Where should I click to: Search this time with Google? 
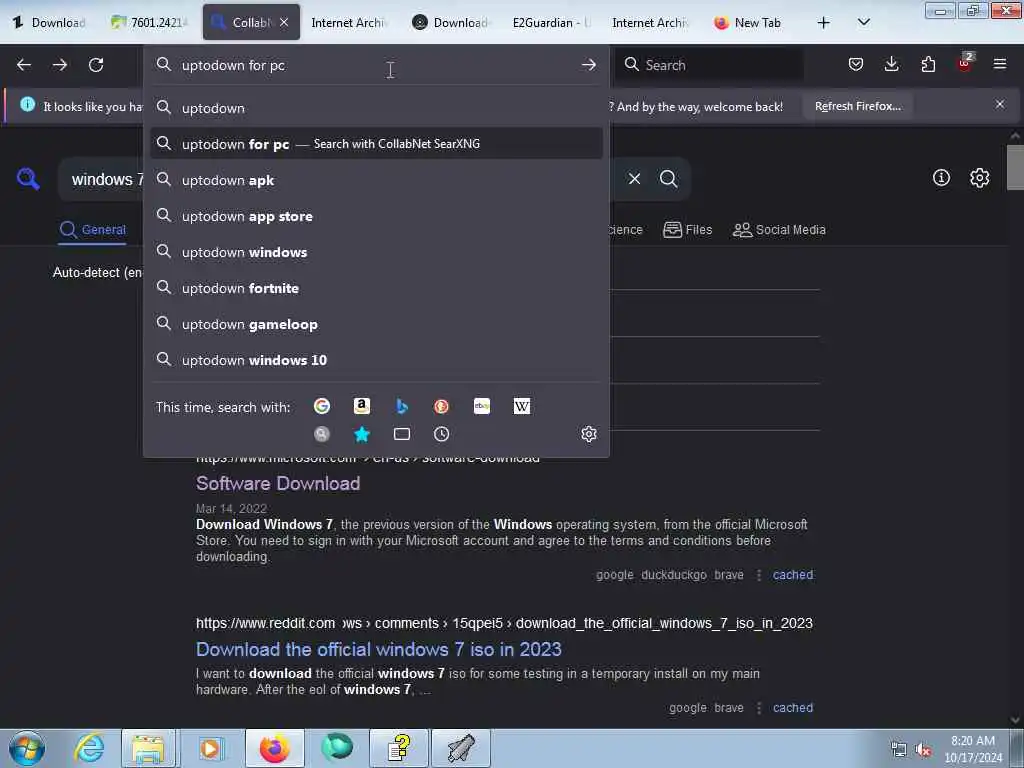(322, 406)
